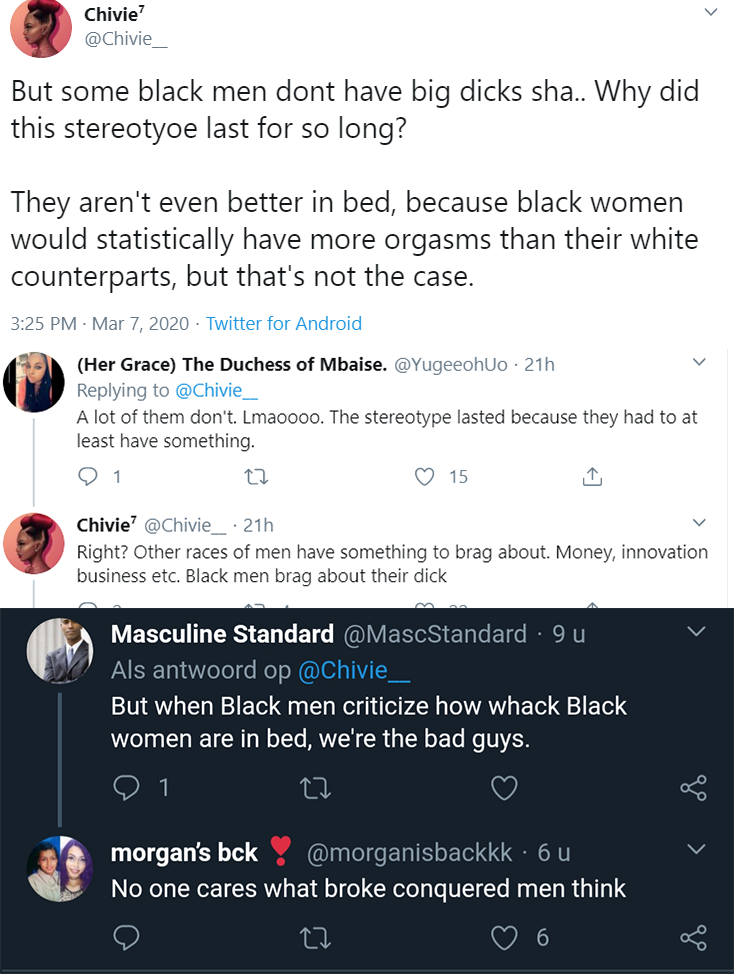Viewport: 734px width, 974px height.
Task: Share morgan's bck tweet
Action: pyautogui.click(x=694, y=937)
